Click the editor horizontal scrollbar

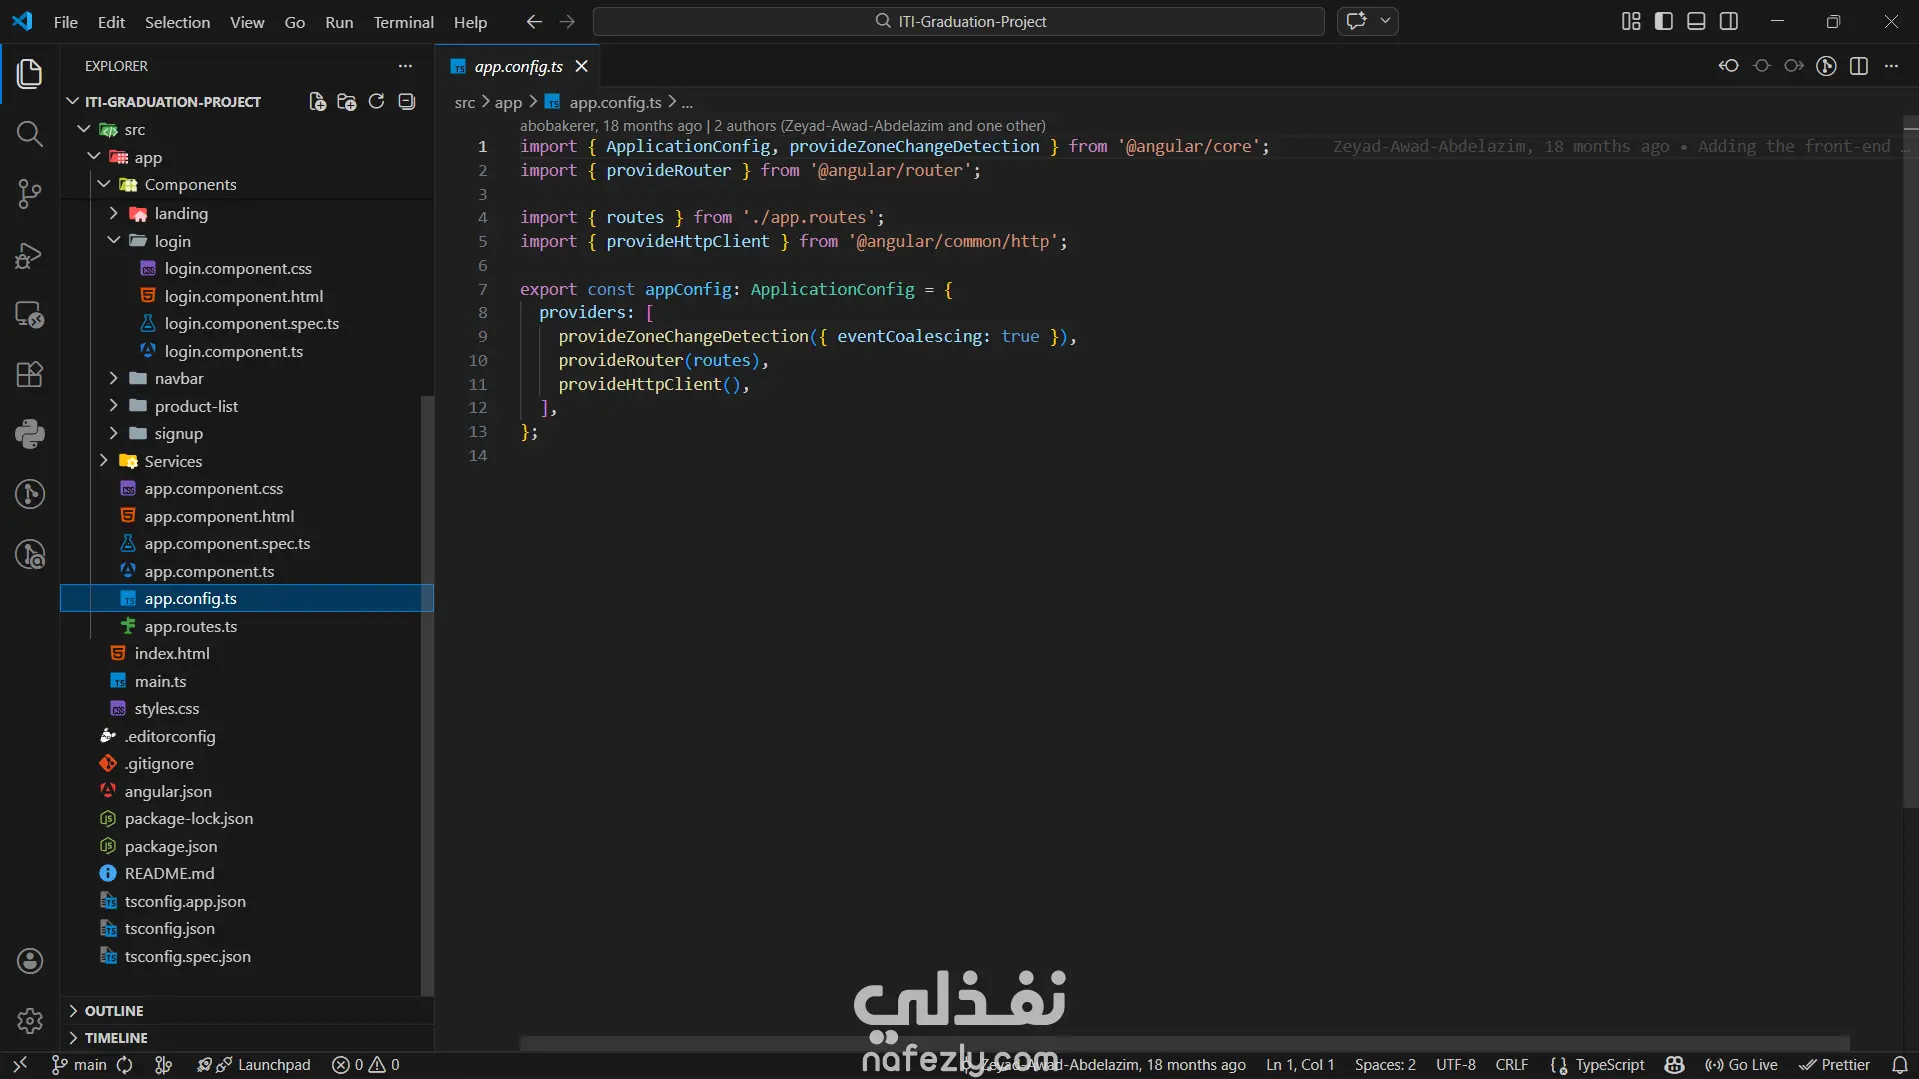tap(1184, 1044)
